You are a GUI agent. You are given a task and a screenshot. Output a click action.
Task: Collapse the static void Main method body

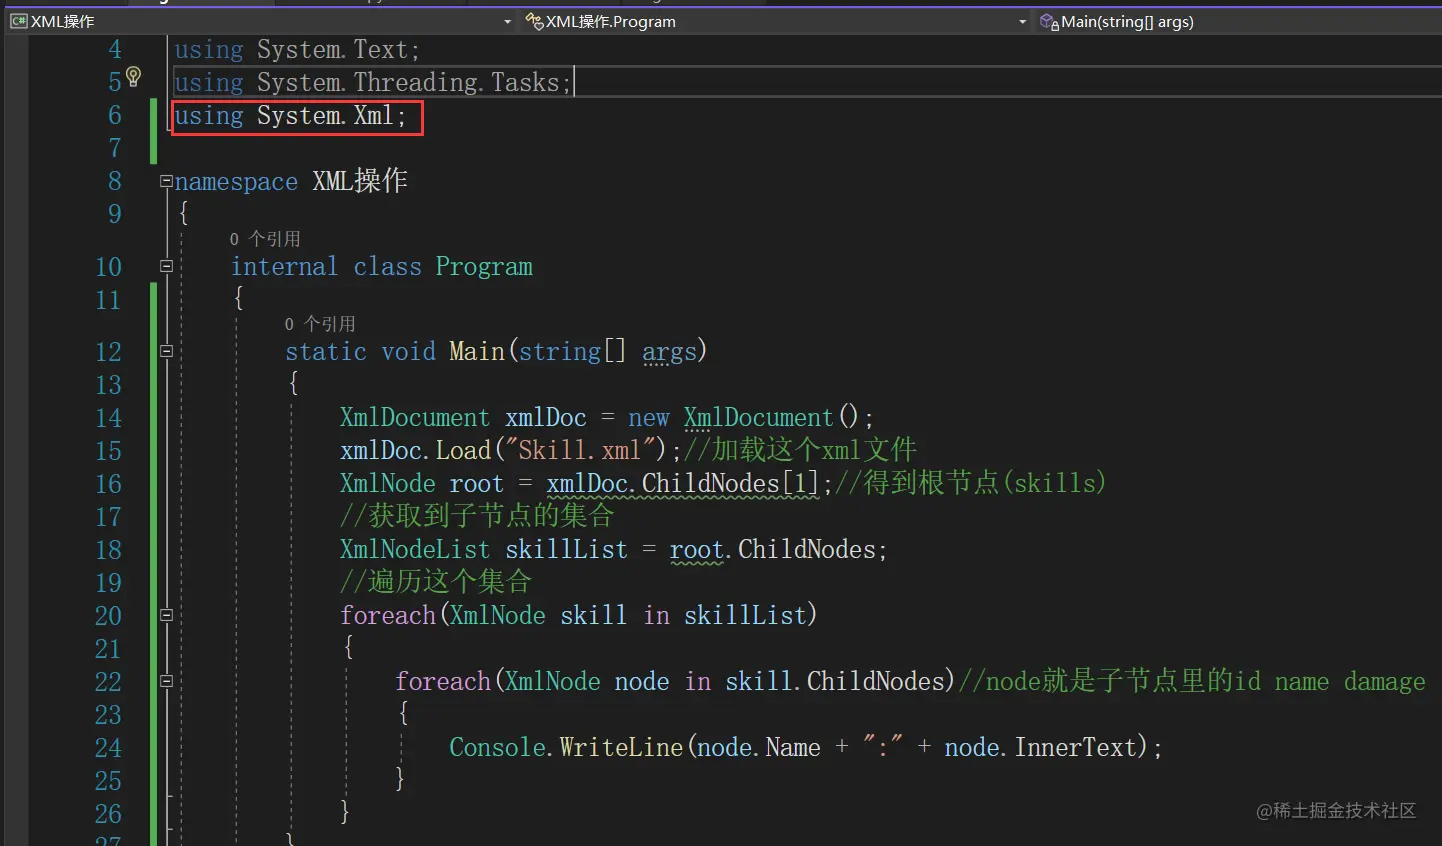pos(166,351)
